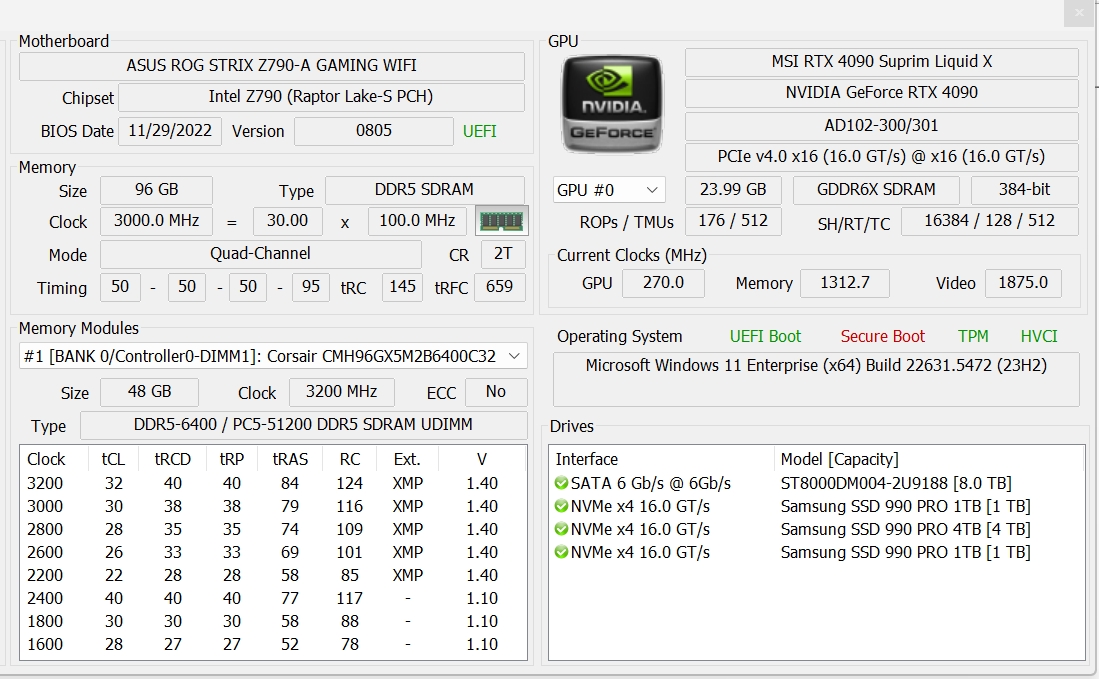Click the SH/RT/TC value 16384 / 128 / 512
This screenshot has width=1099, height=679.
(x=990, y=221)
